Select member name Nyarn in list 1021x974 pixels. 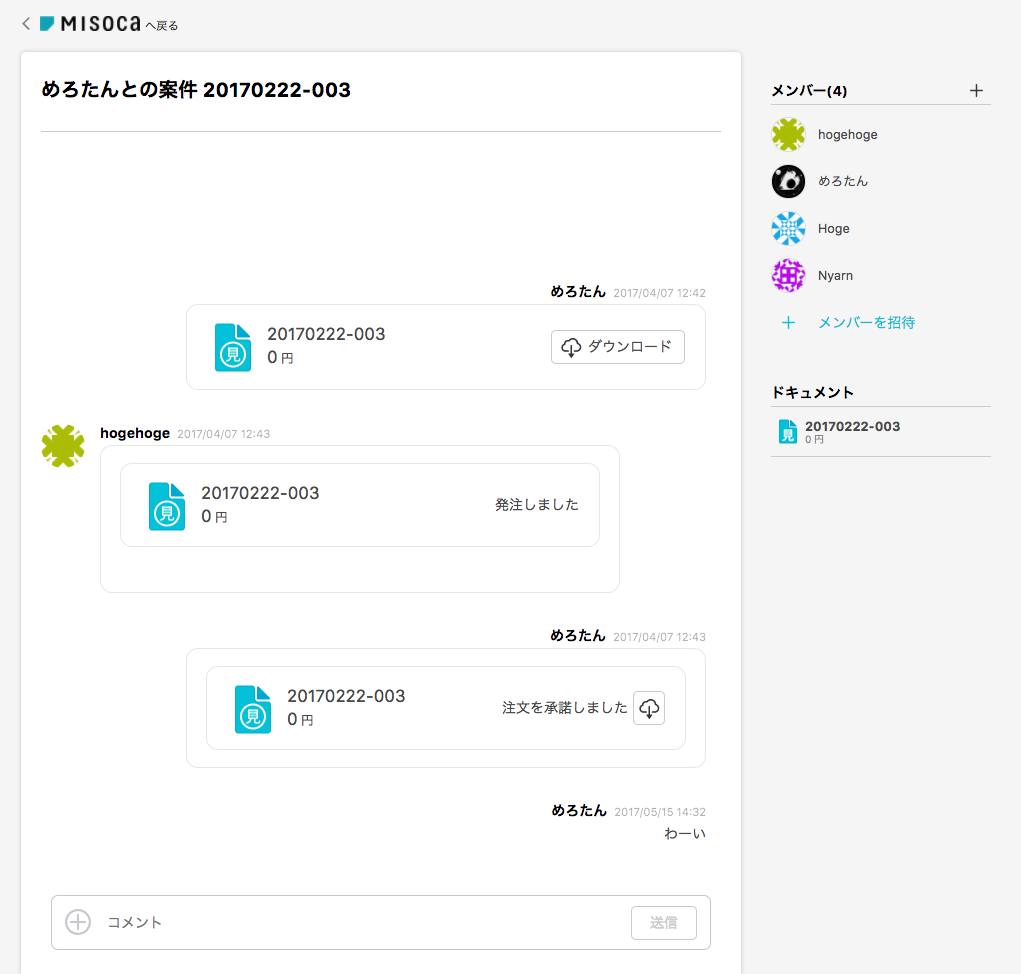pos(835,275)
